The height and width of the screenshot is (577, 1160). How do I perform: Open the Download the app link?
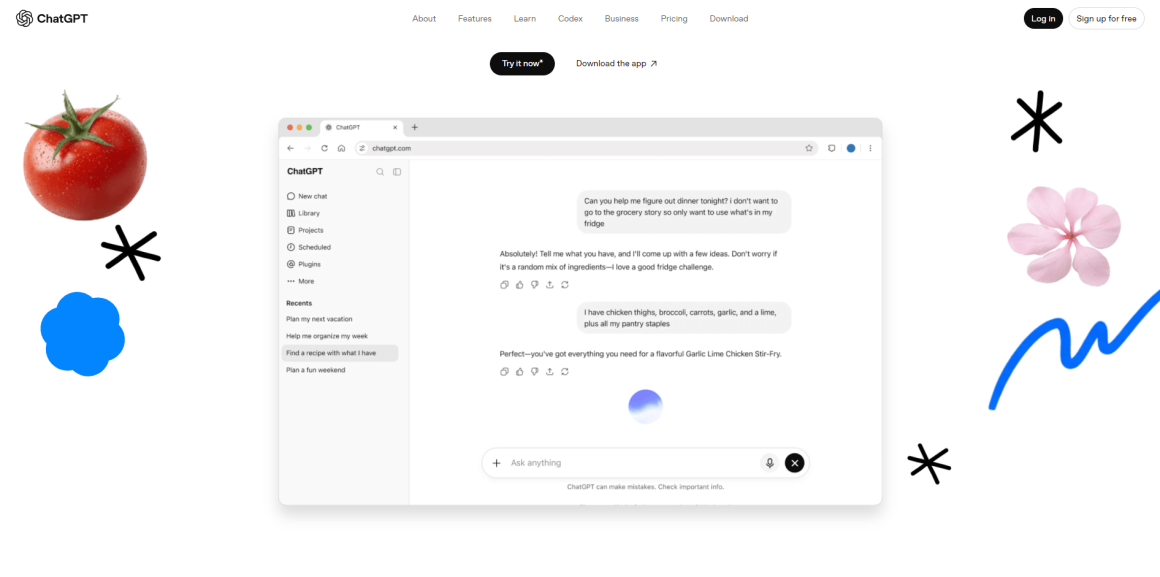(616, 64)
